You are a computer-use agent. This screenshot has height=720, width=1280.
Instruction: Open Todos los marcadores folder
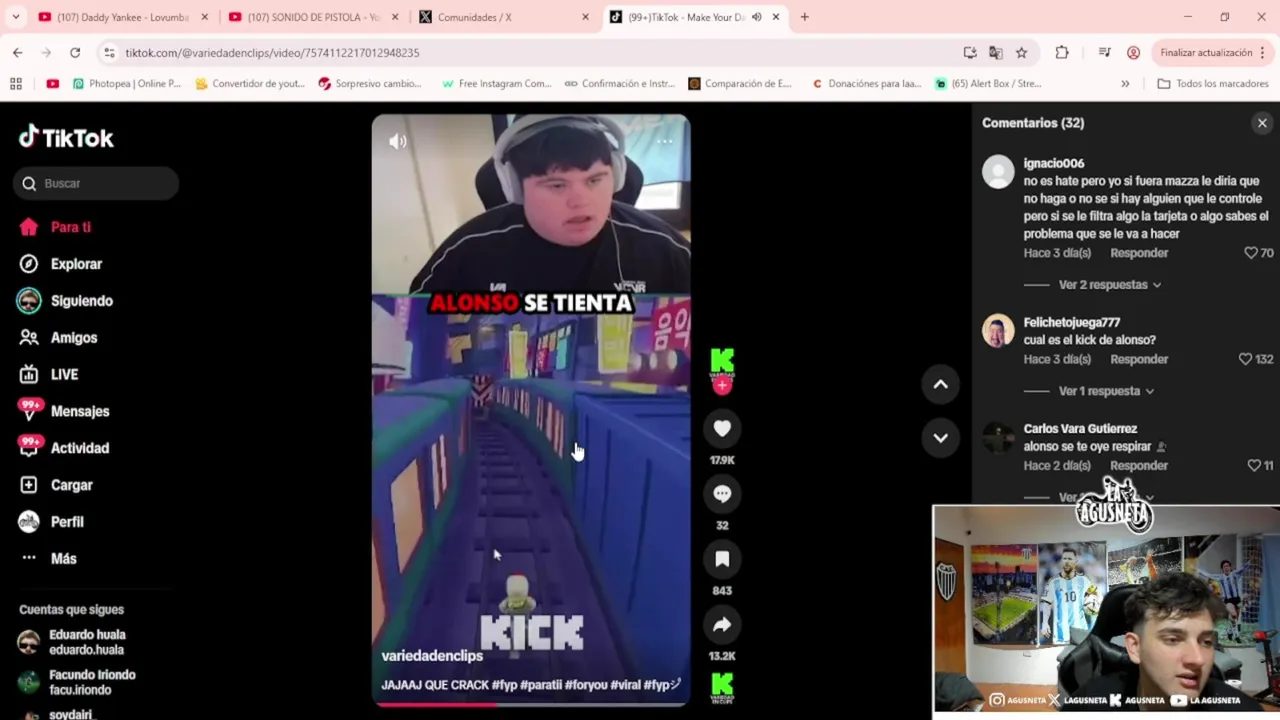(1212, 84)
